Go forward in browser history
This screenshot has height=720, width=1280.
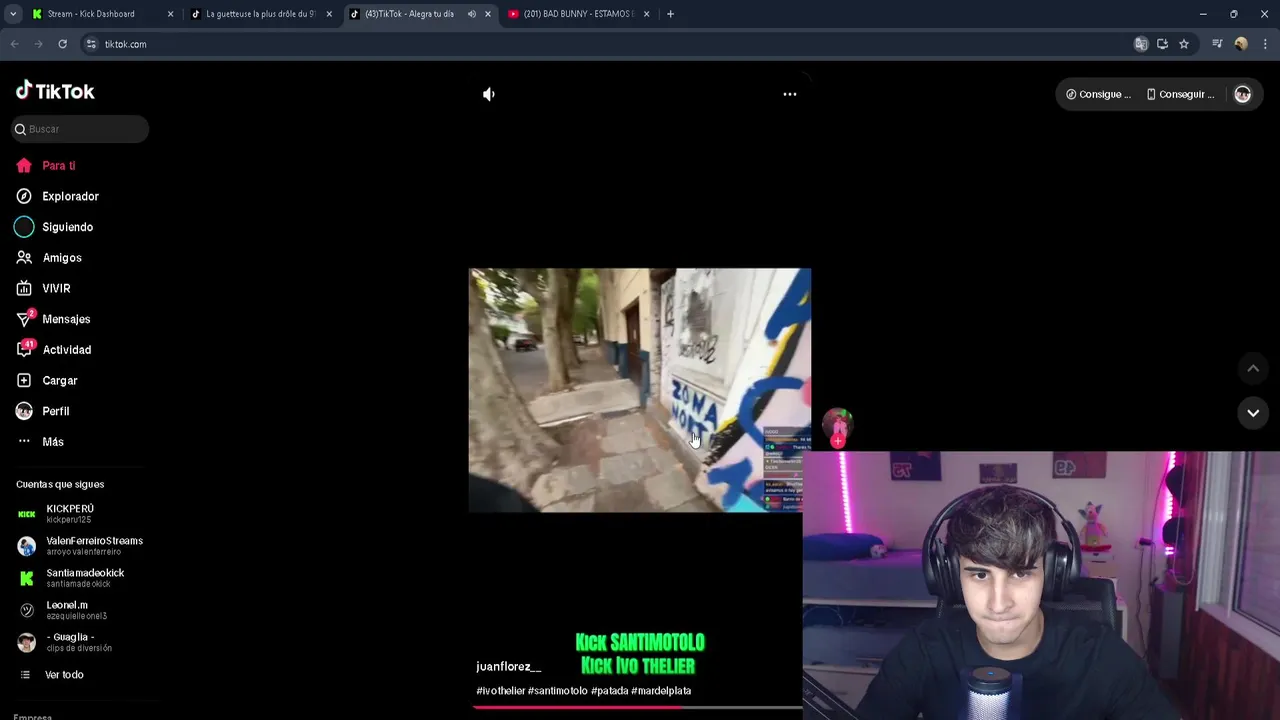click(39, 44)
